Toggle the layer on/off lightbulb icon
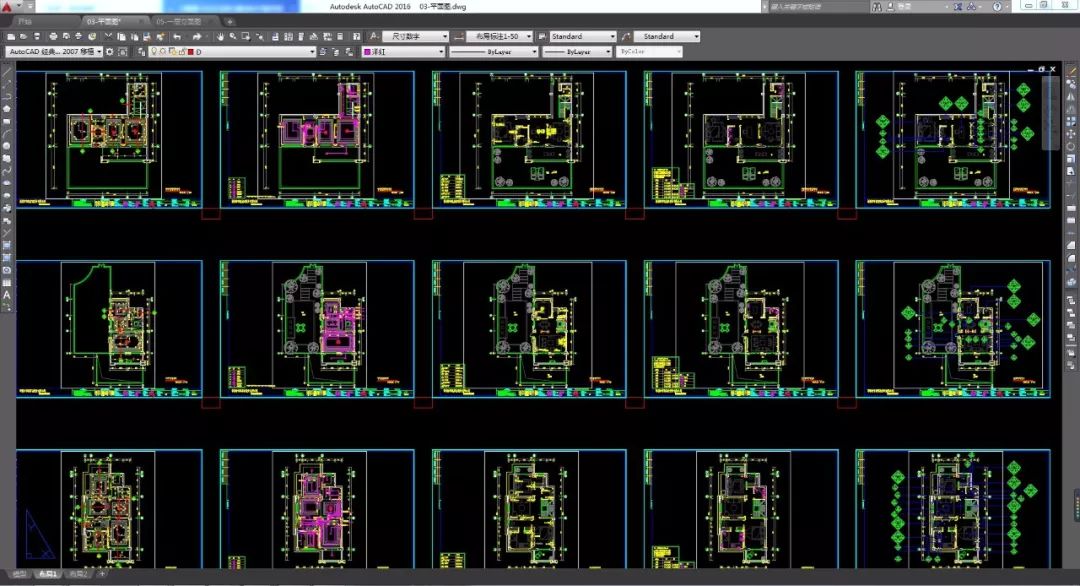 [155, 51]
